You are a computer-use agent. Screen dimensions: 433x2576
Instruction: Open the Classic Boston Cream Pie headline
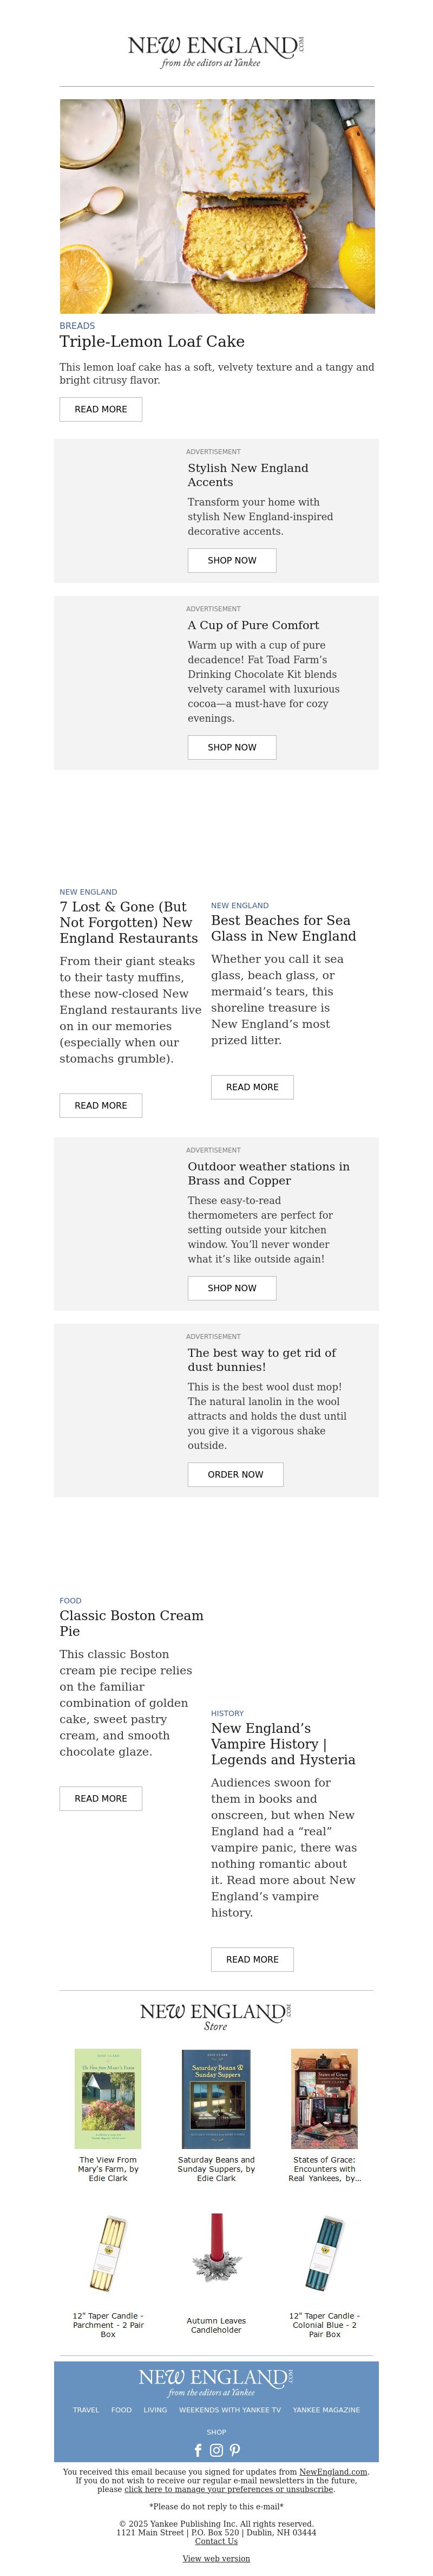[x=131, y=1622]
